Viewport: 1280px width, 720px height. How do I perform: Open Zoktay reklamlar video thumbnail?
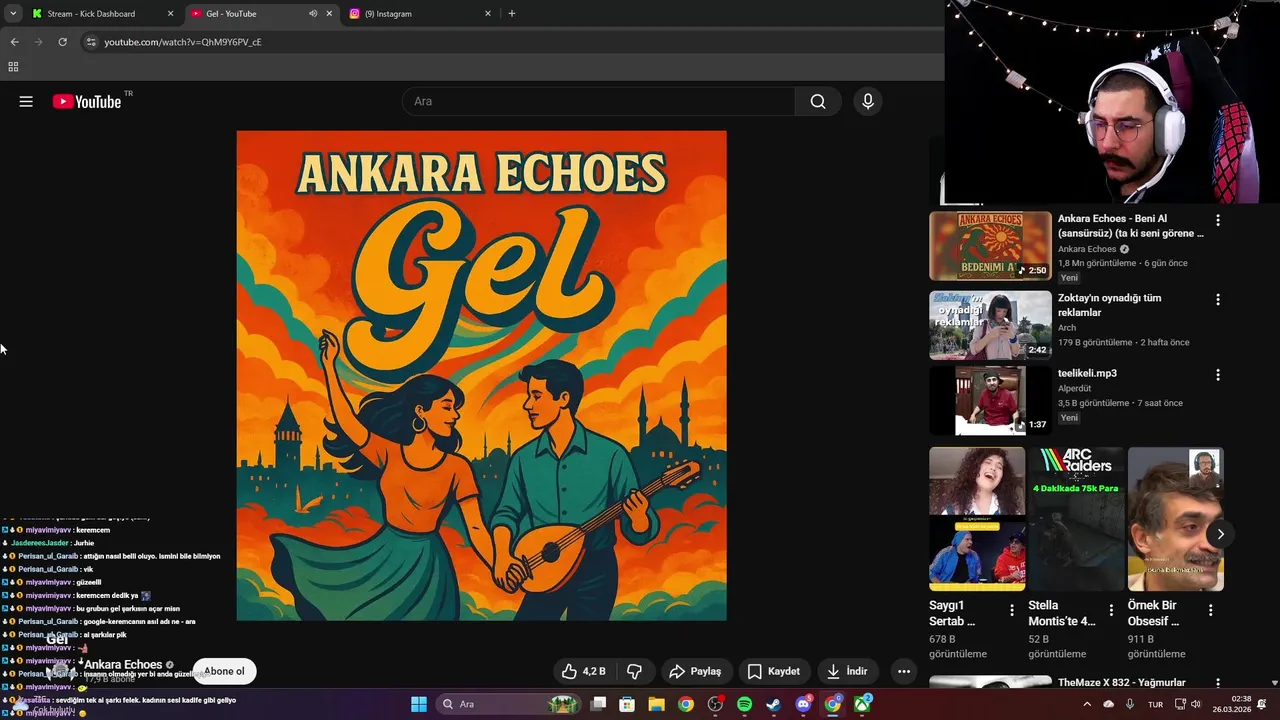point(990,325)
